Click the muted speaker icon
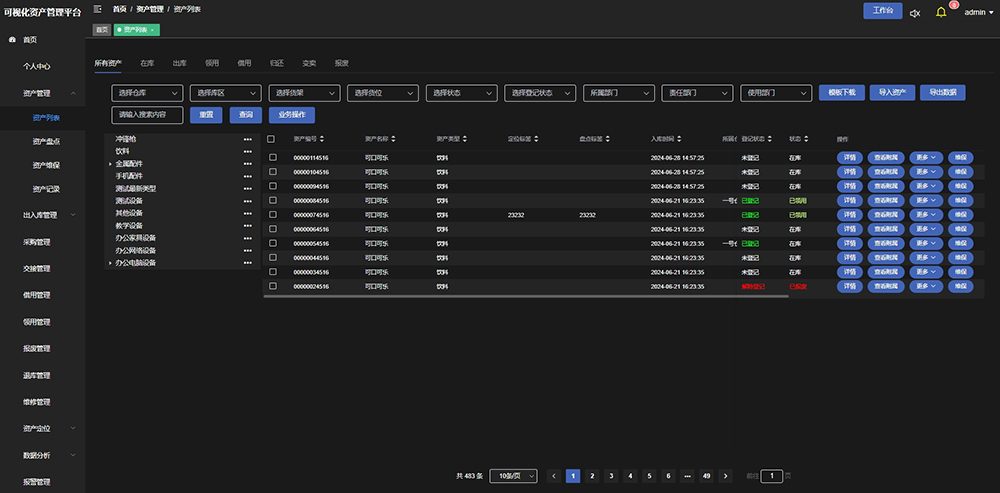Screen dimensions: 1000x493 tap(914, 13)
